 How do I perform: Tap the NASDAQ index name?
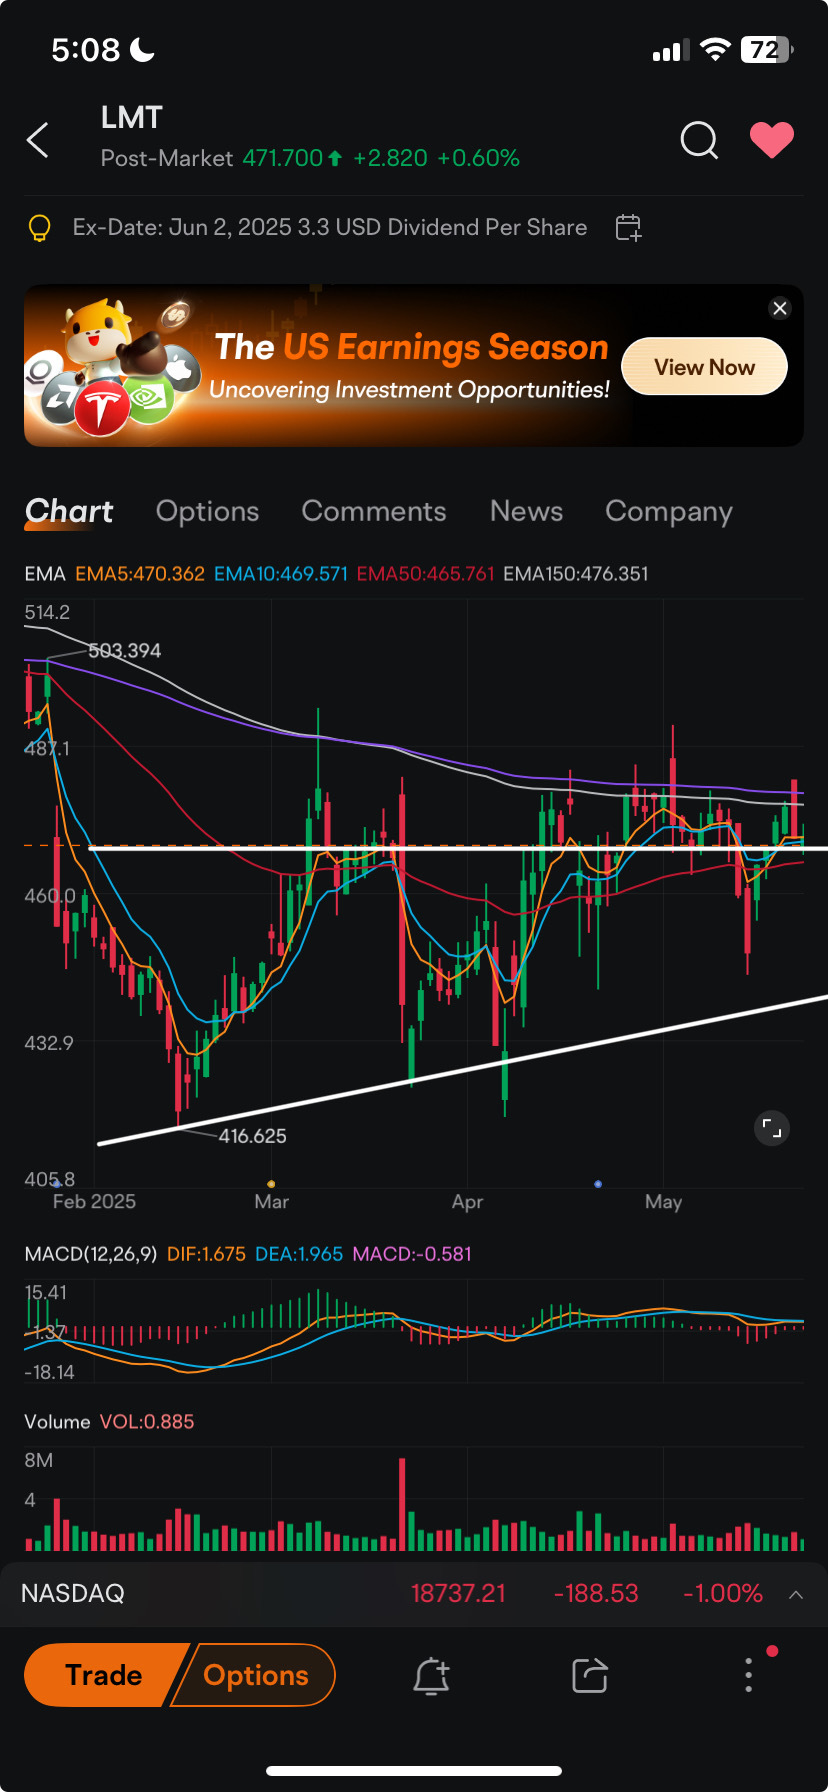[x=73, y=1594]
